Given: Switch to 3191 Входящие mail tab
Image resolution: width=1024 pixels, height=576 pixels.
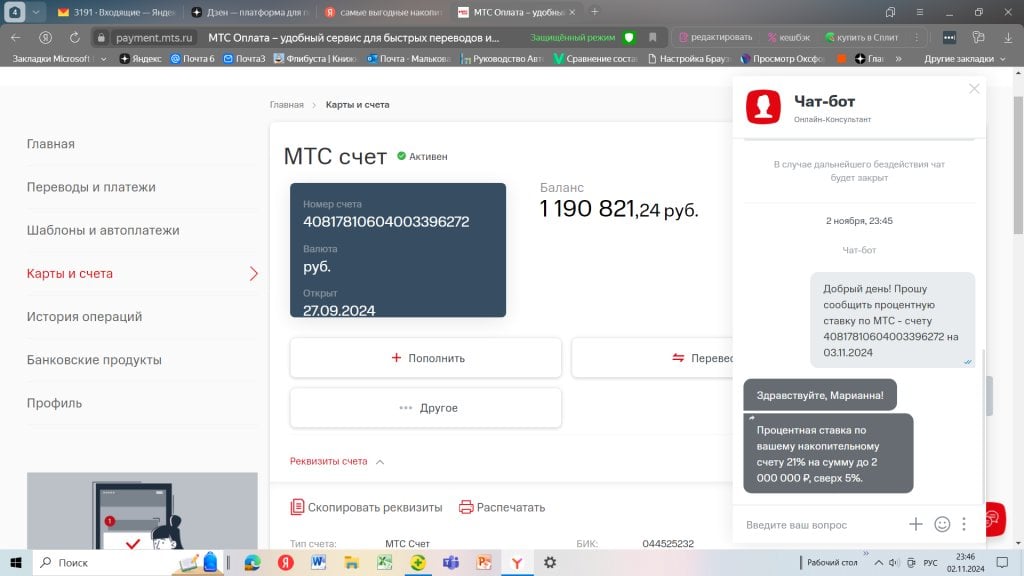Looking at the screenshot, I should click(x=116, y=12).
